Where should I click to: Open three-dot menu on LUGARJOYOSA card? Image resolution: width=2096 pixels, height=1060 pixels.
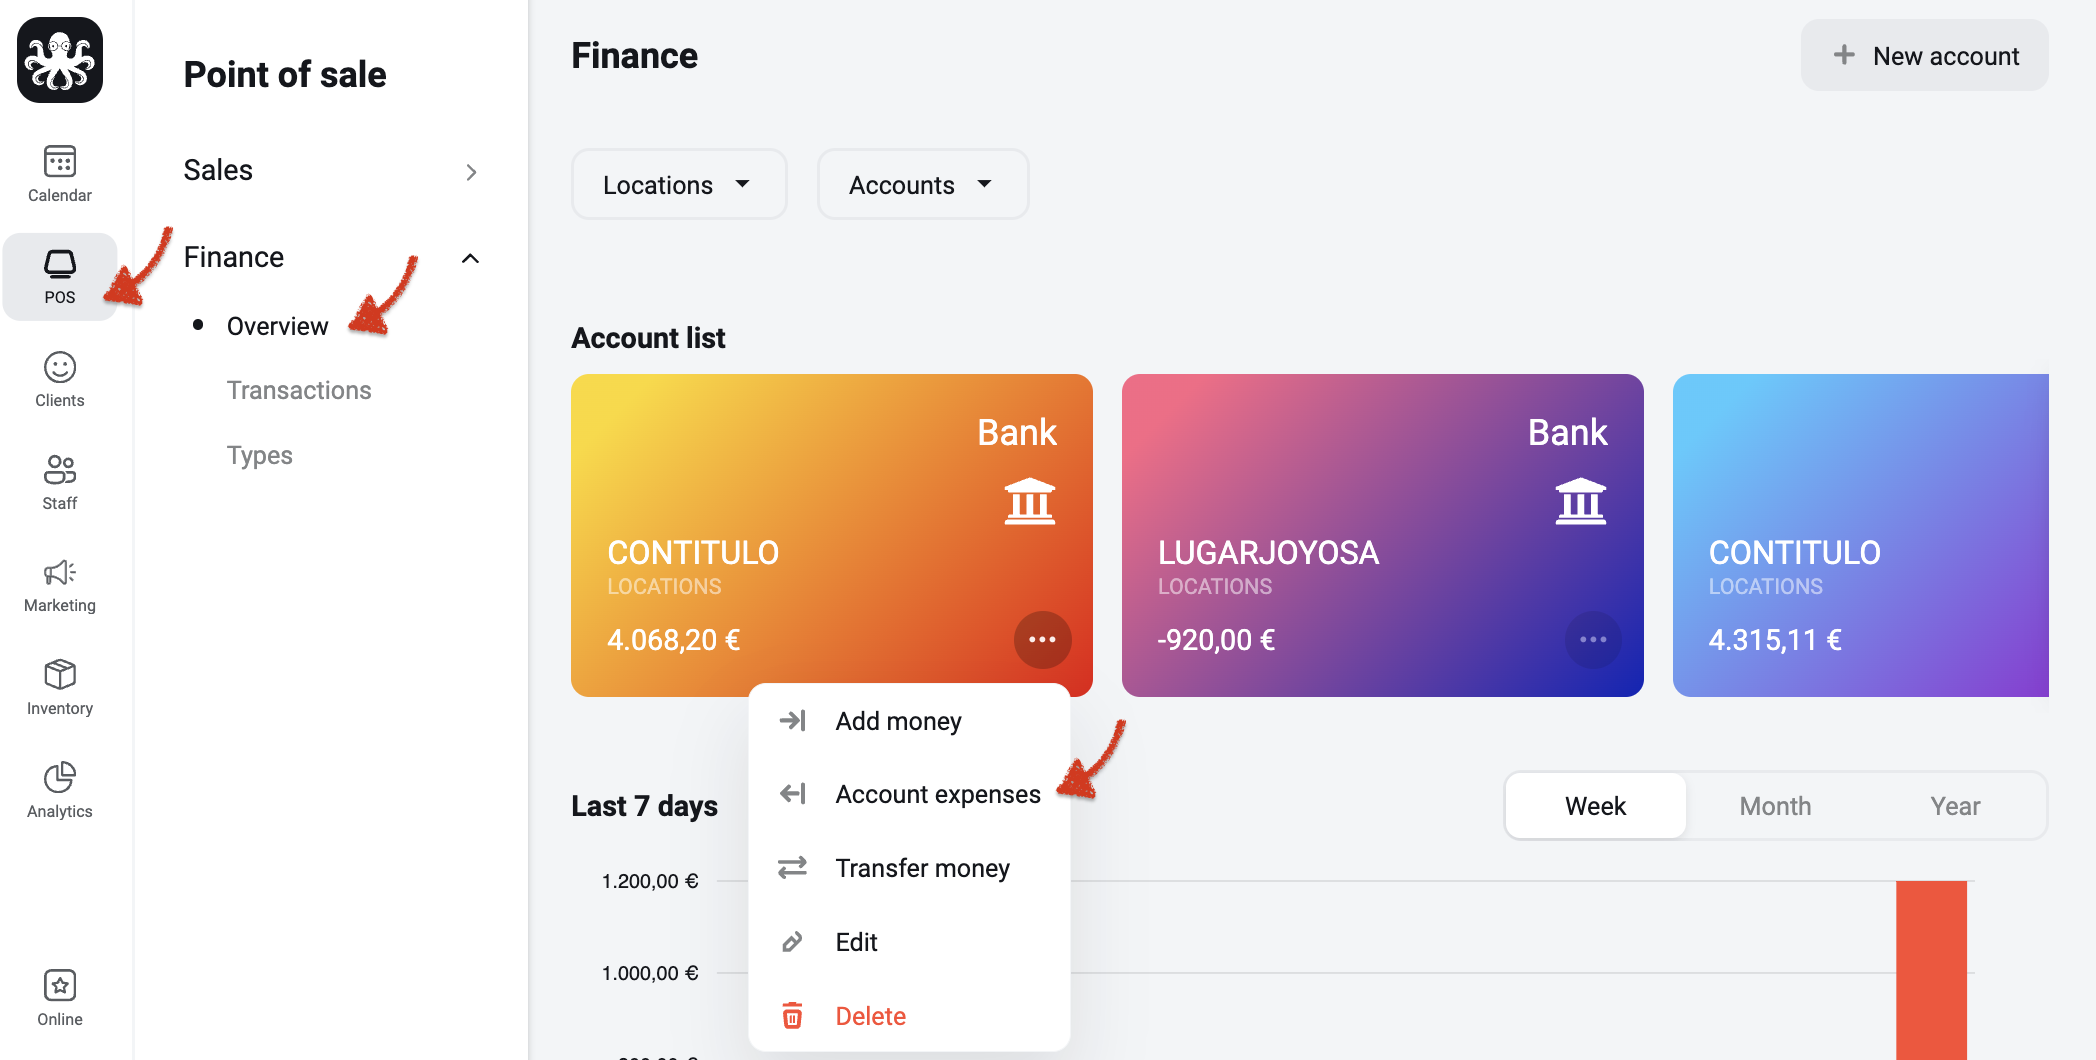(1593, 639)
